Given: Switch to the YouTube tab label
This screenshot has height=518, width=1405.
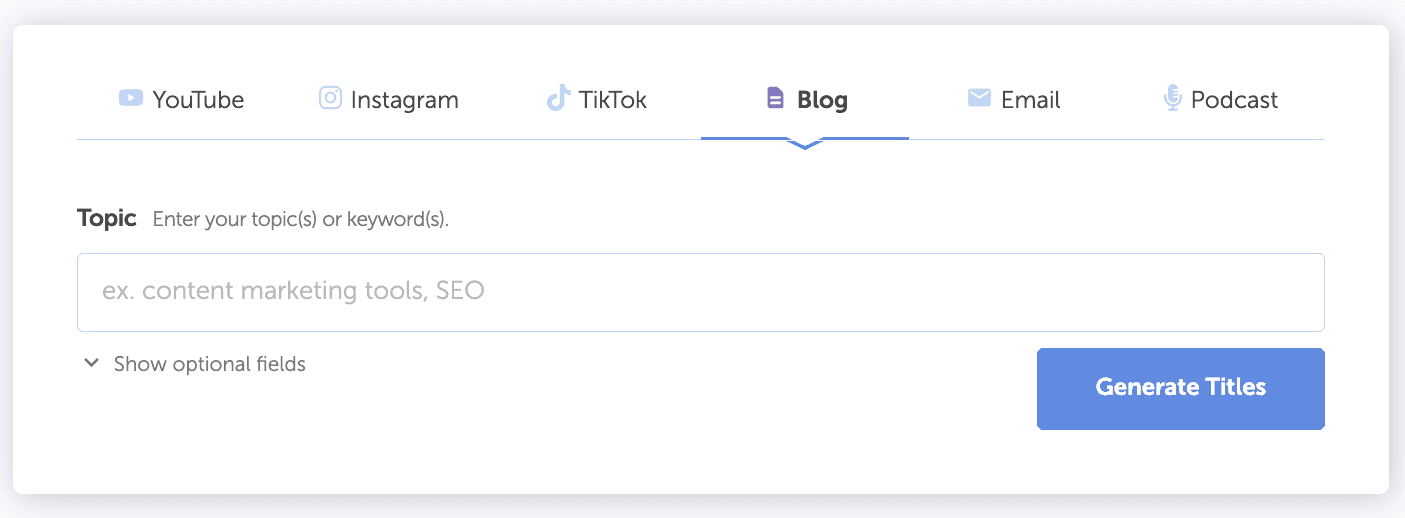Looking at the screenshot, I should (198, 100).
